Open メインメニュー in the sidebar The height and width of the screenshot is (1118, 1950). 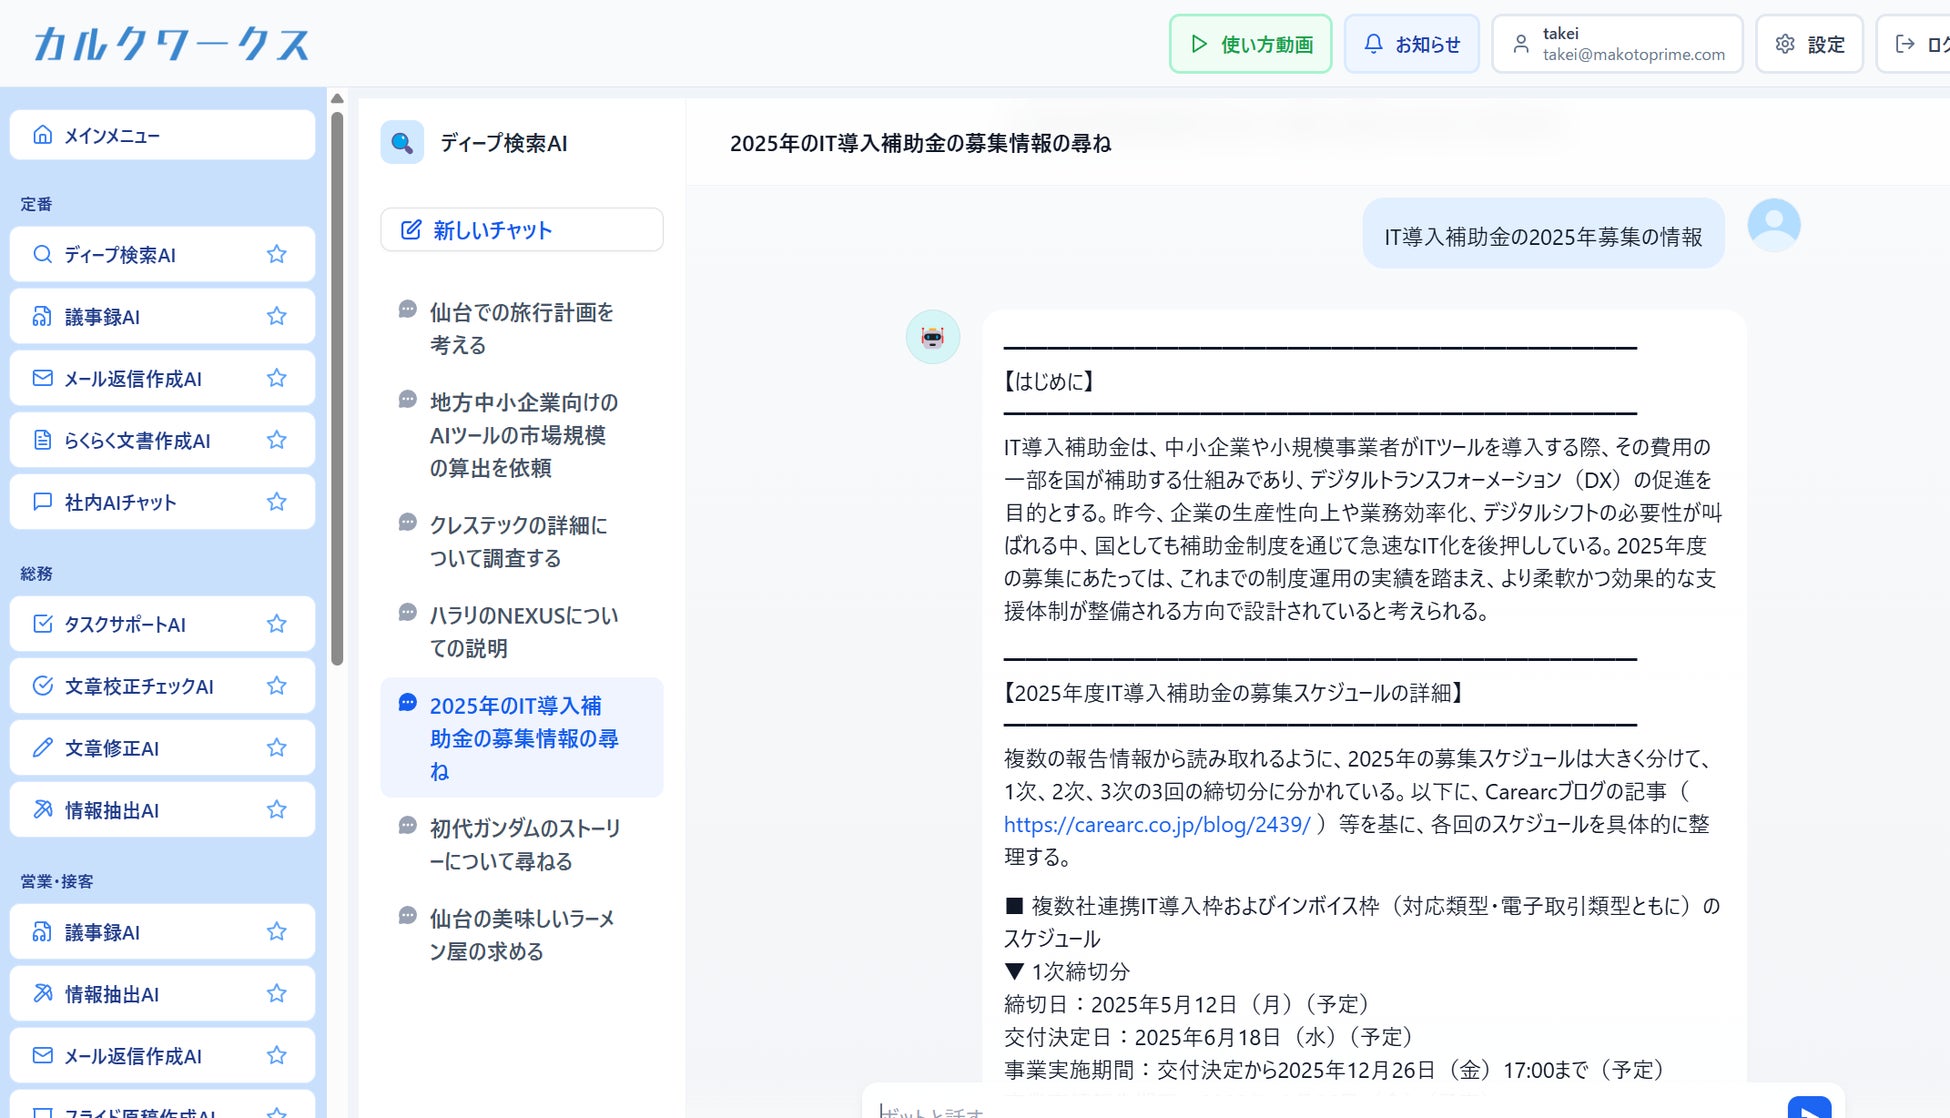[162, 135]
